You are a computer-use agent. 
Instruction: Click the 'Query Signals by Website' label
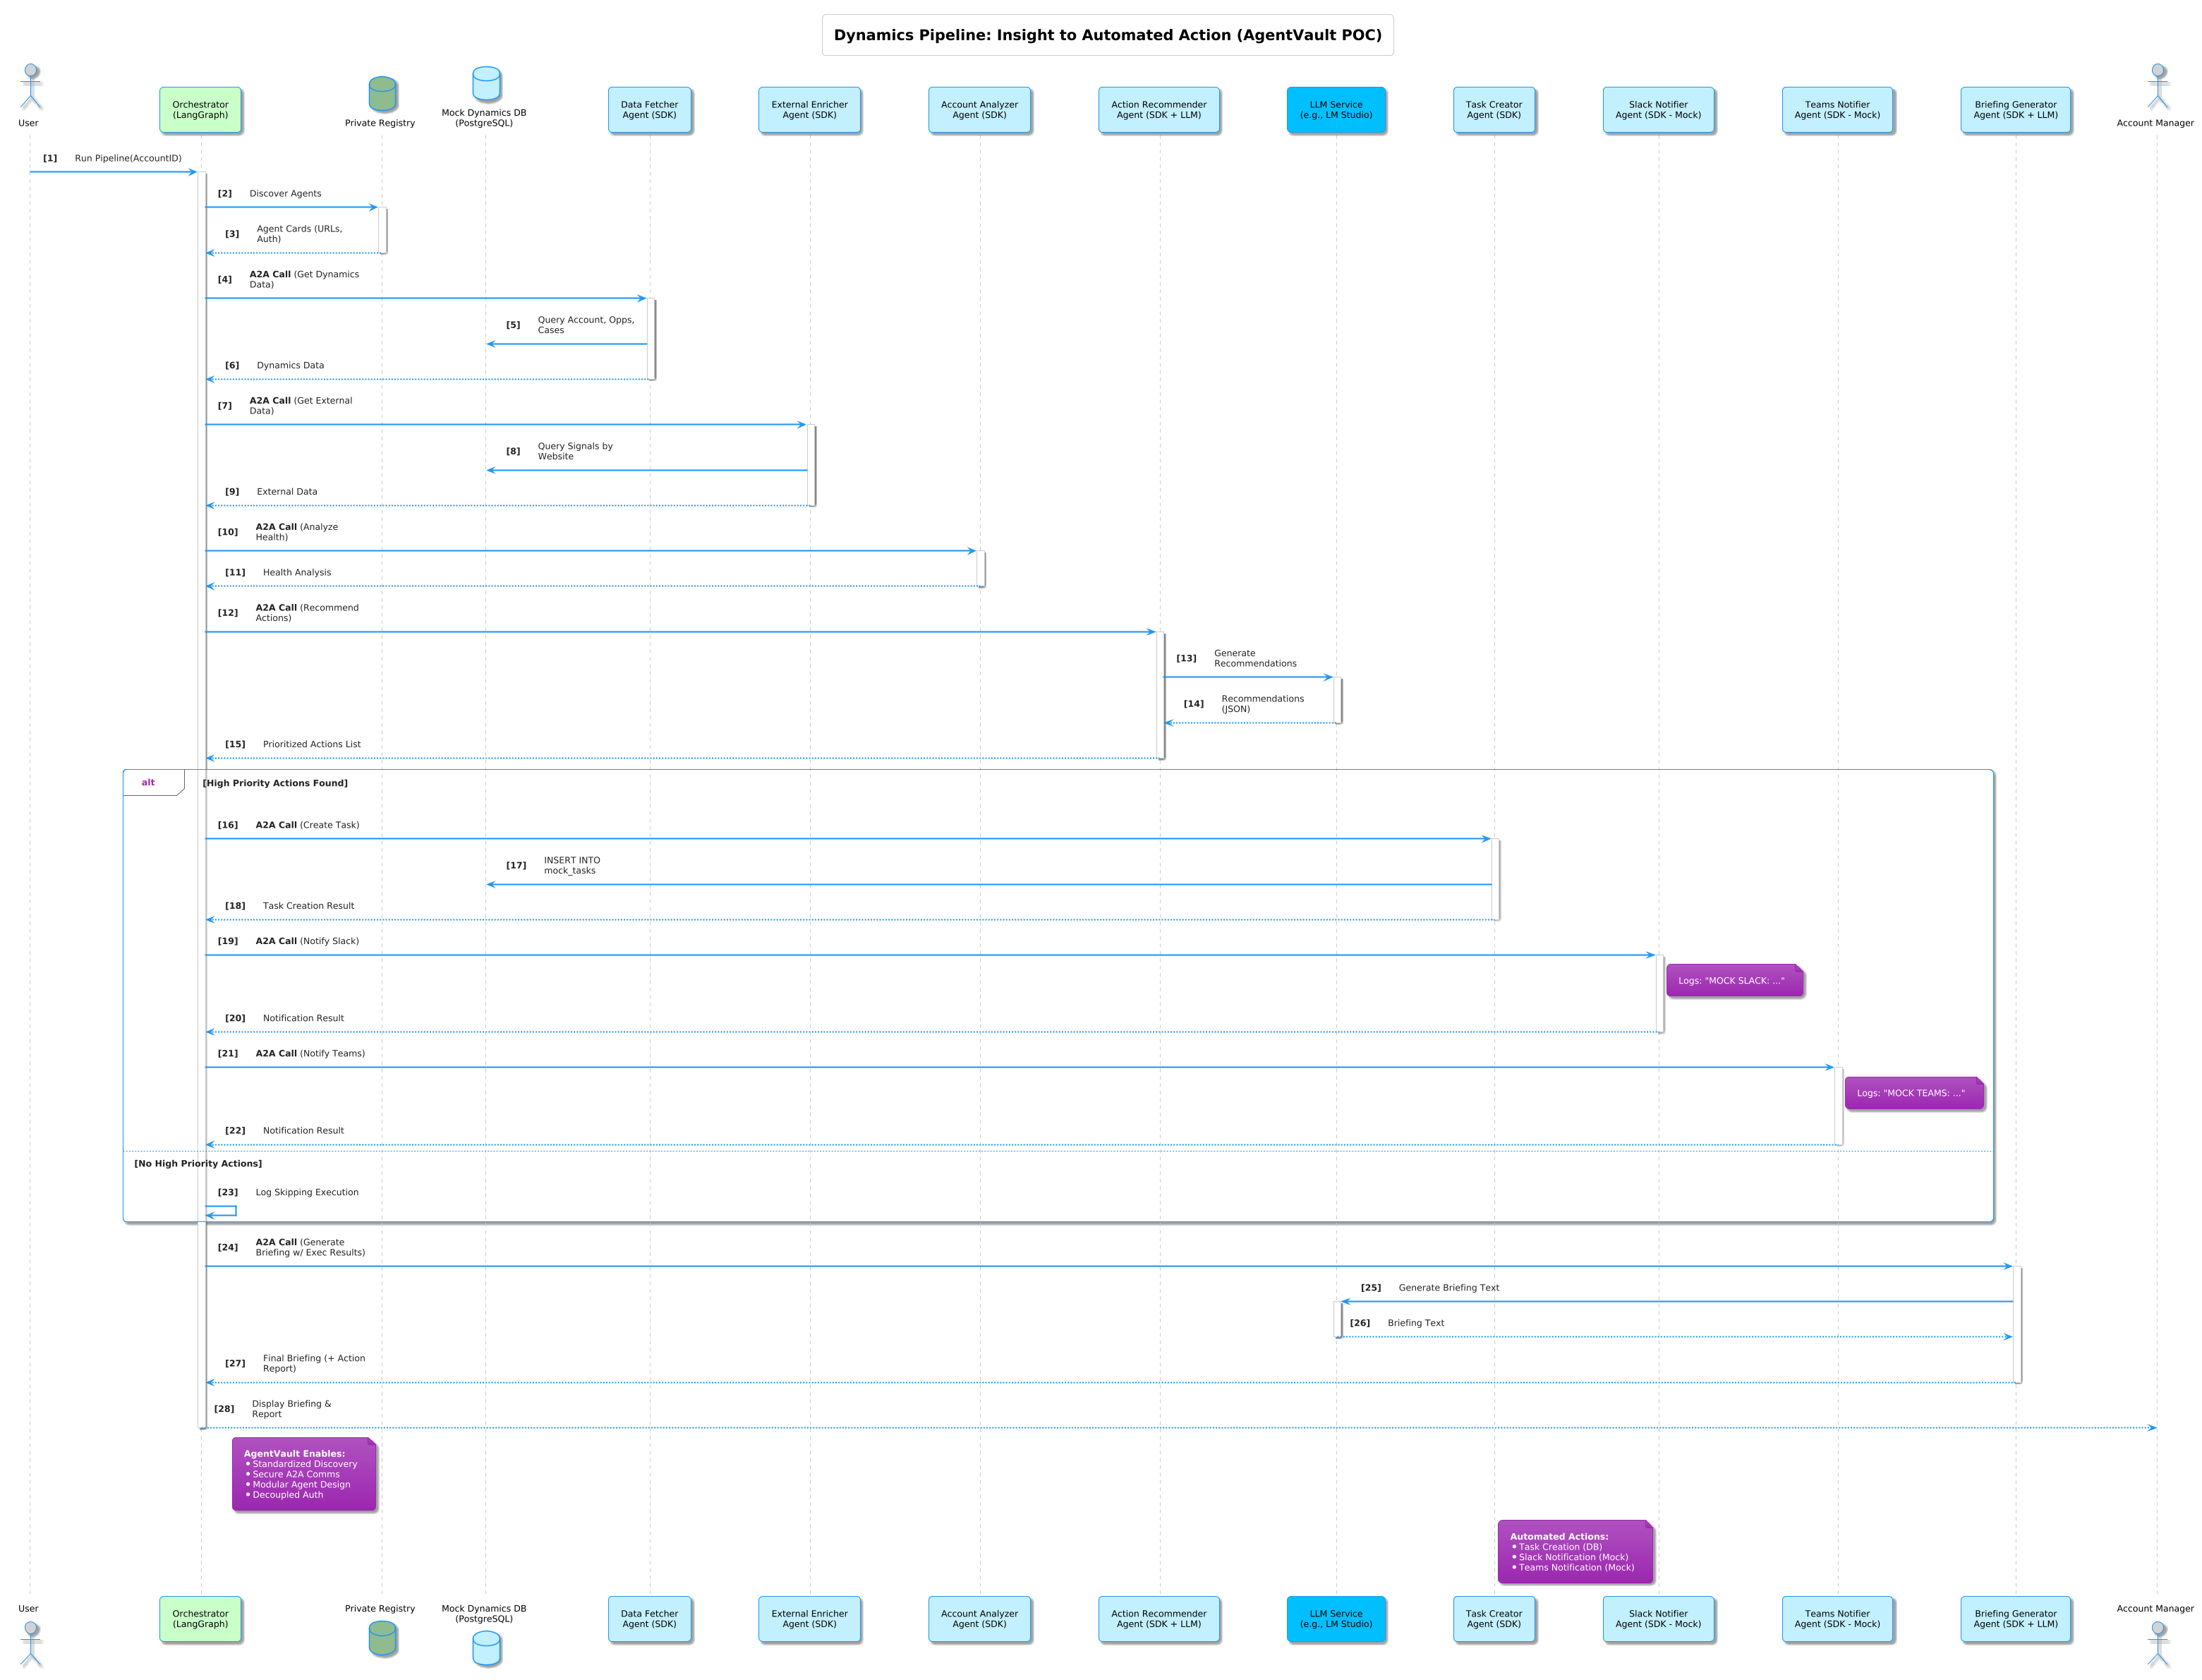(x=575, y=451)
